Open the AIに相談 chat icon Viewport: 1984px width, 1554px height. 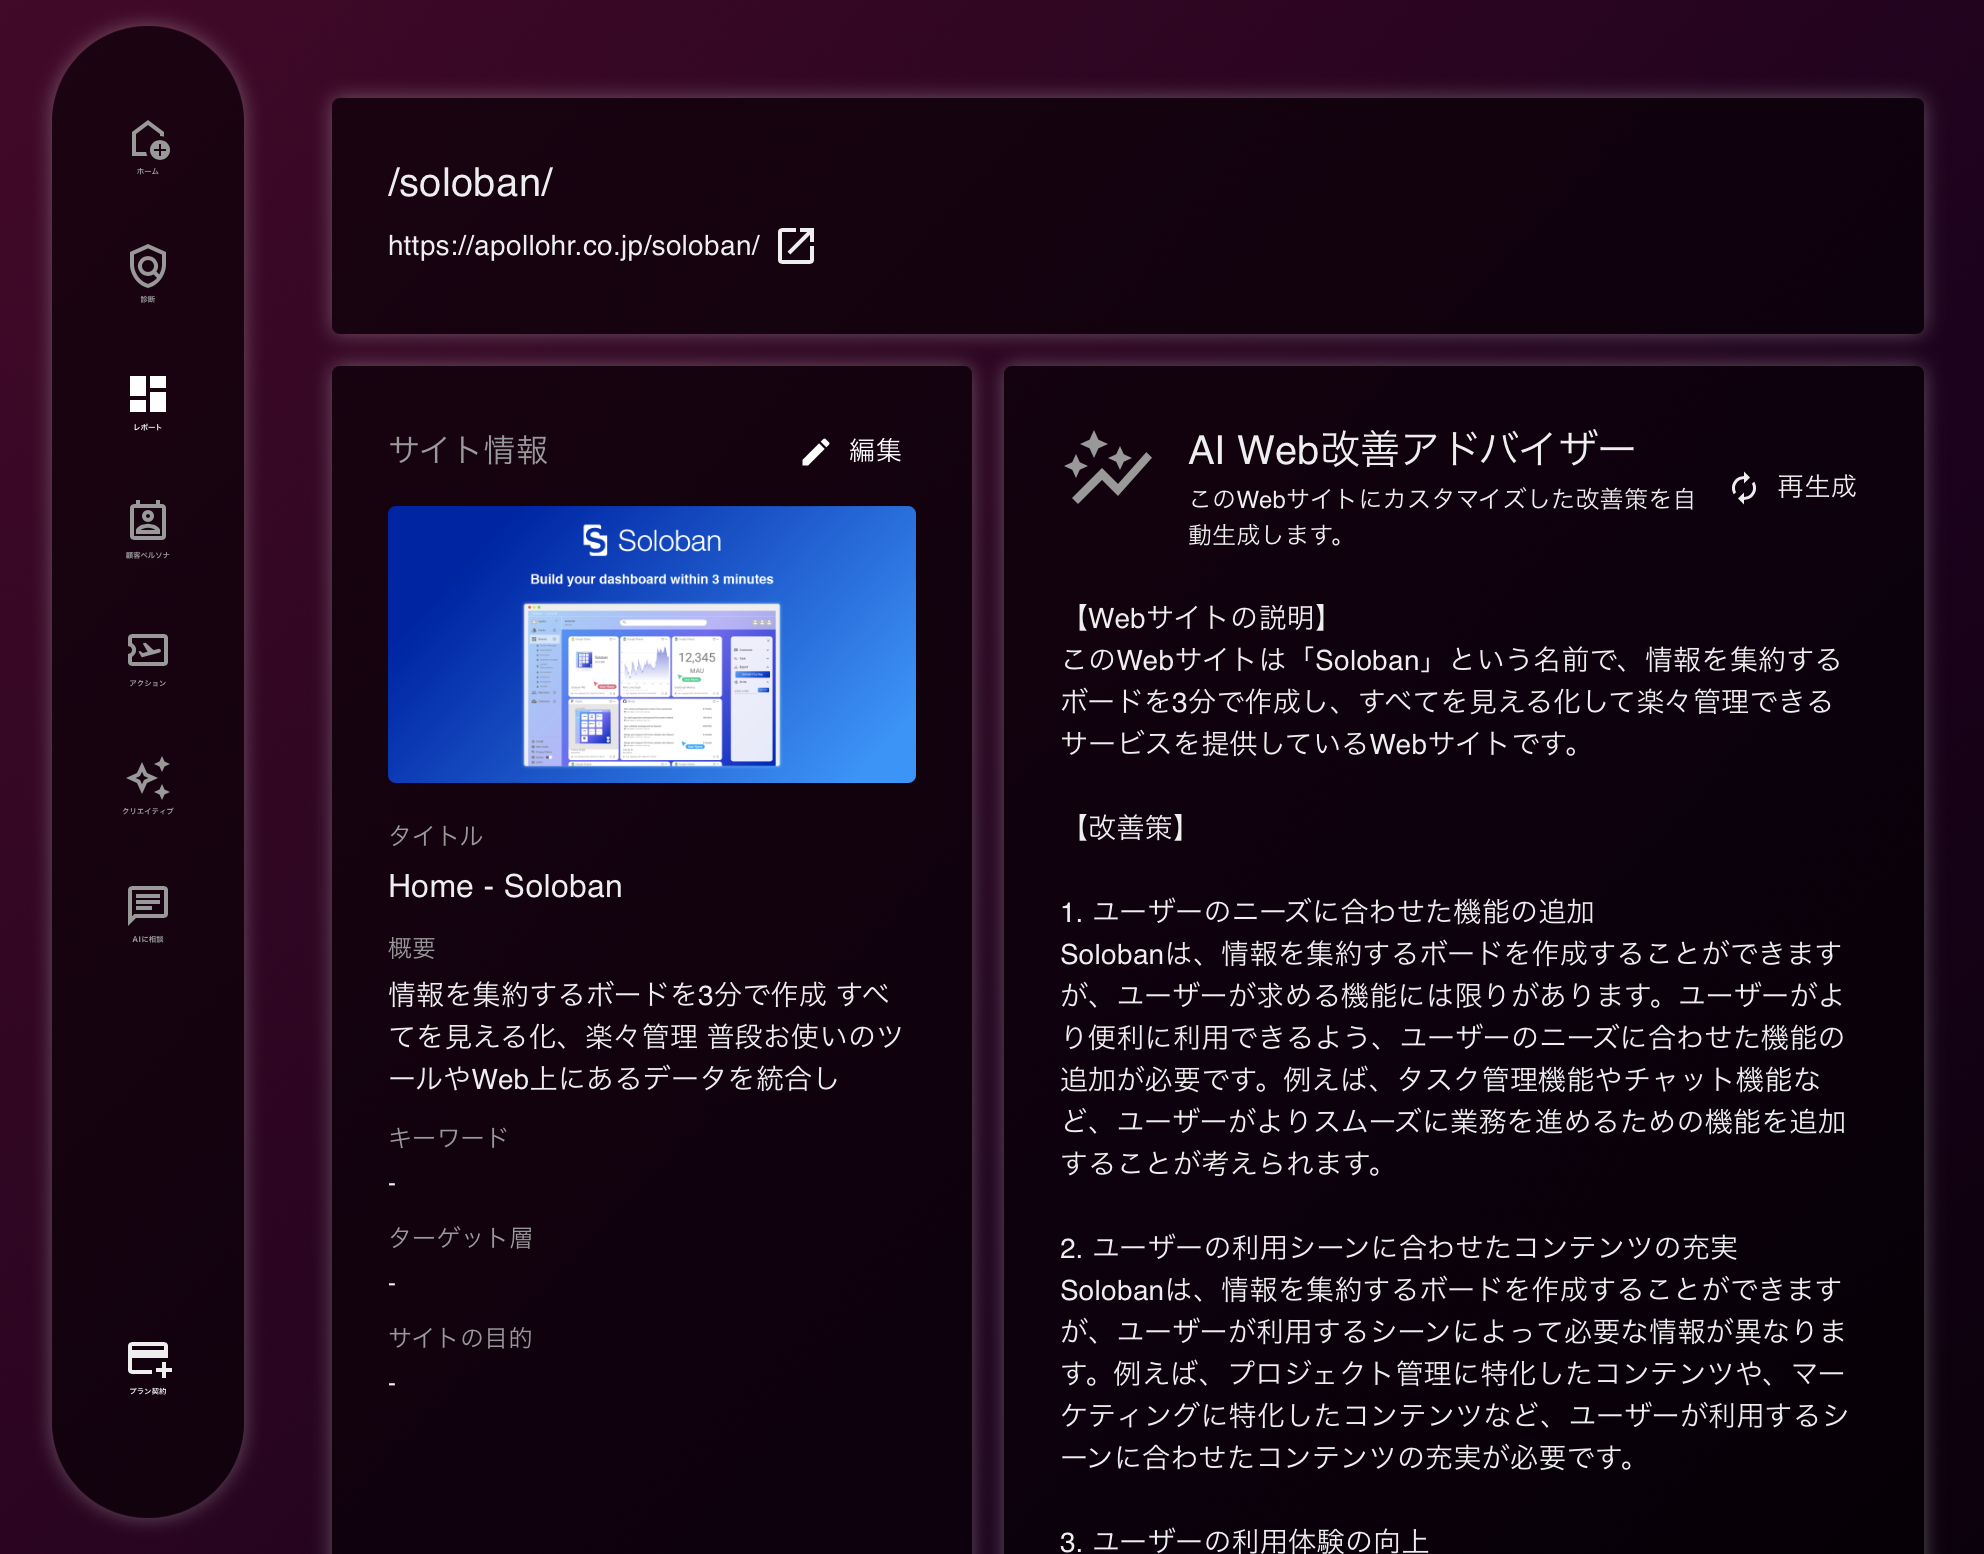tap(148, 906)
